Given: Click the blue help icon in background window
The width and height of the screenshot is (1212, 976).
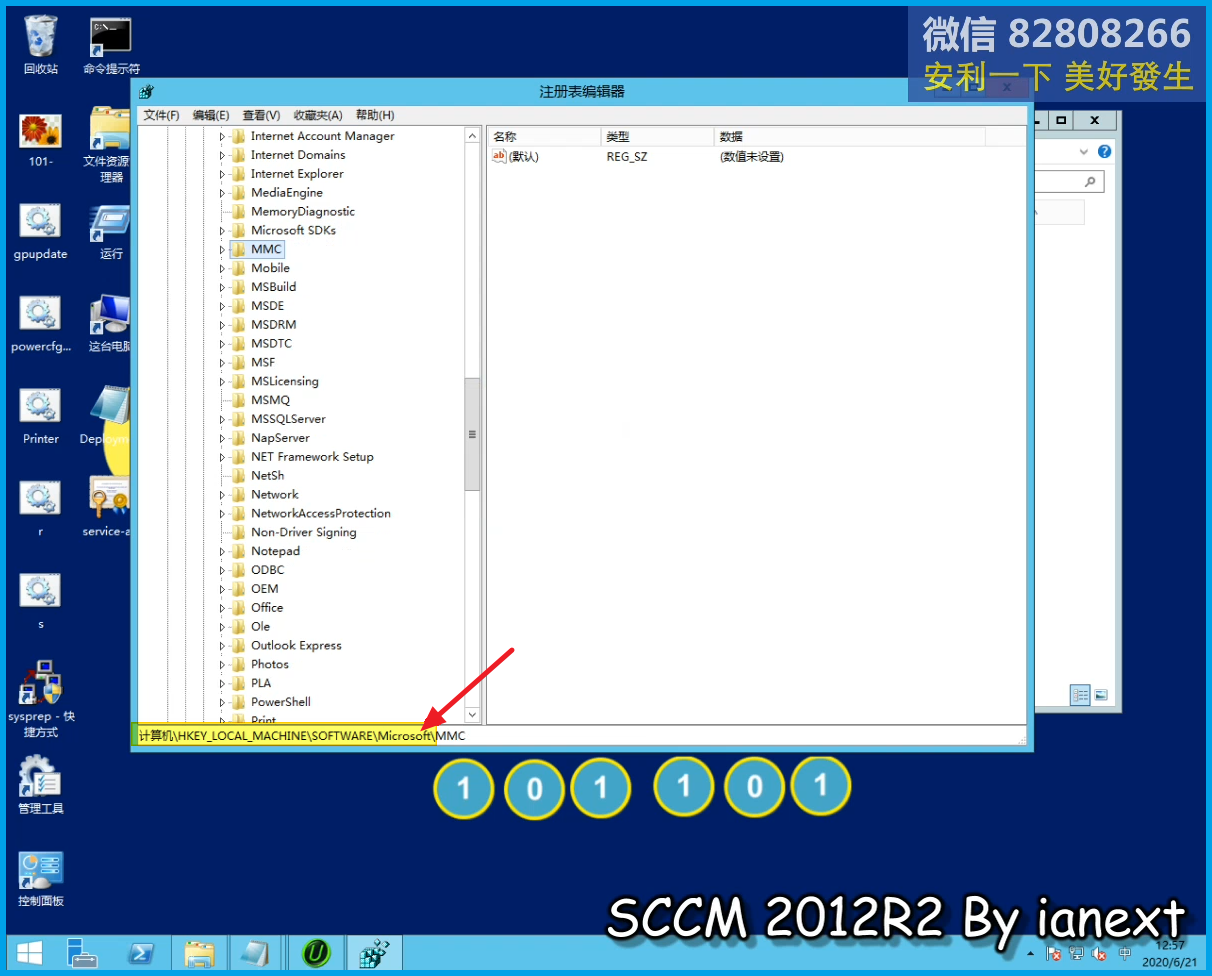Looking at the screenshot, I should (x=1105, y=152).
